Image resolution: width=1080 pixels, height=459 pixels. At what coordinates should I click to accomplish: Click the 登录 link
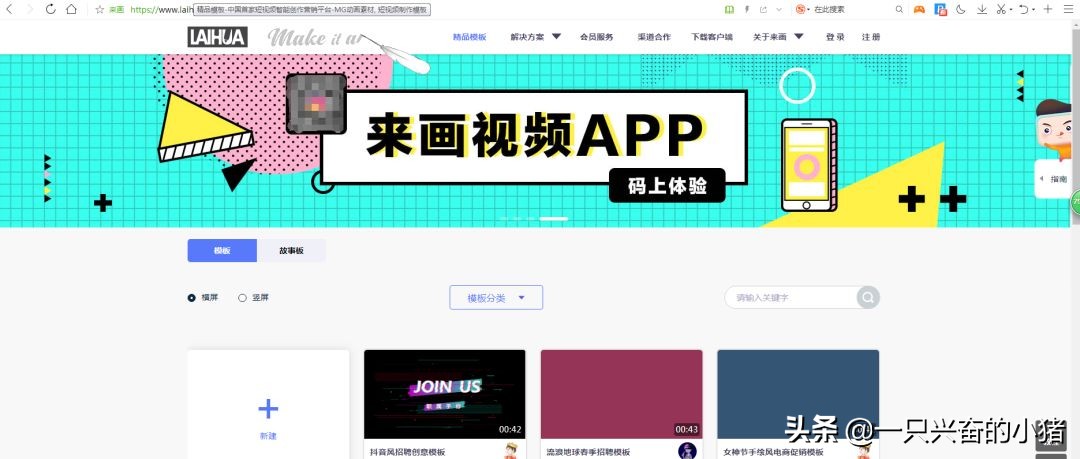pos(835,37)
